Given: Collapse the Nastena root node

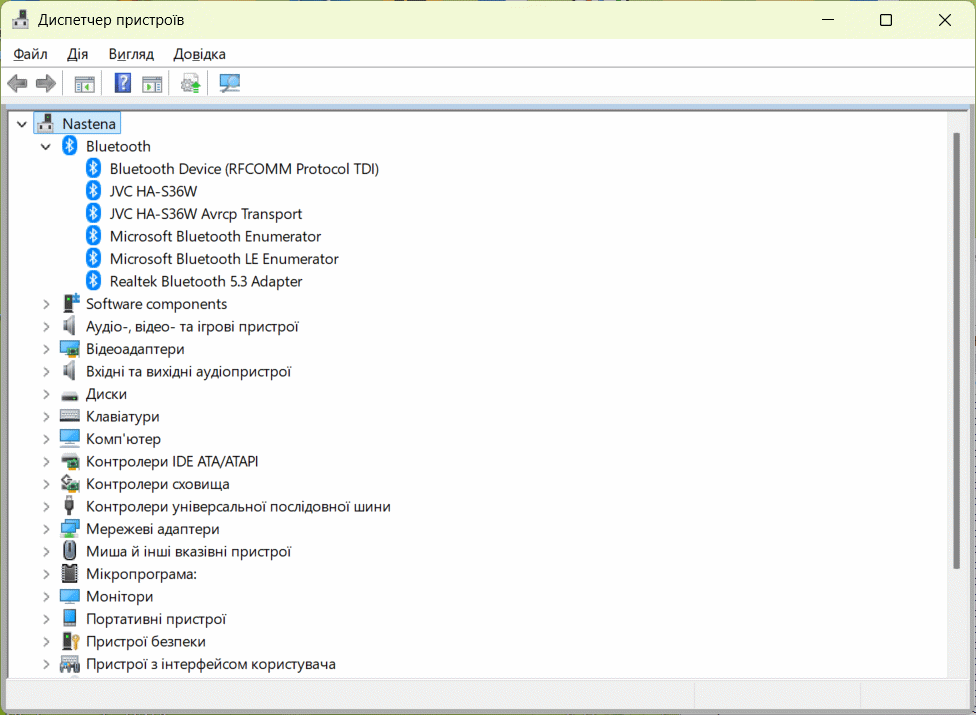Looking at the screenshot, I should pyautogui.click(x=22, y=124).
